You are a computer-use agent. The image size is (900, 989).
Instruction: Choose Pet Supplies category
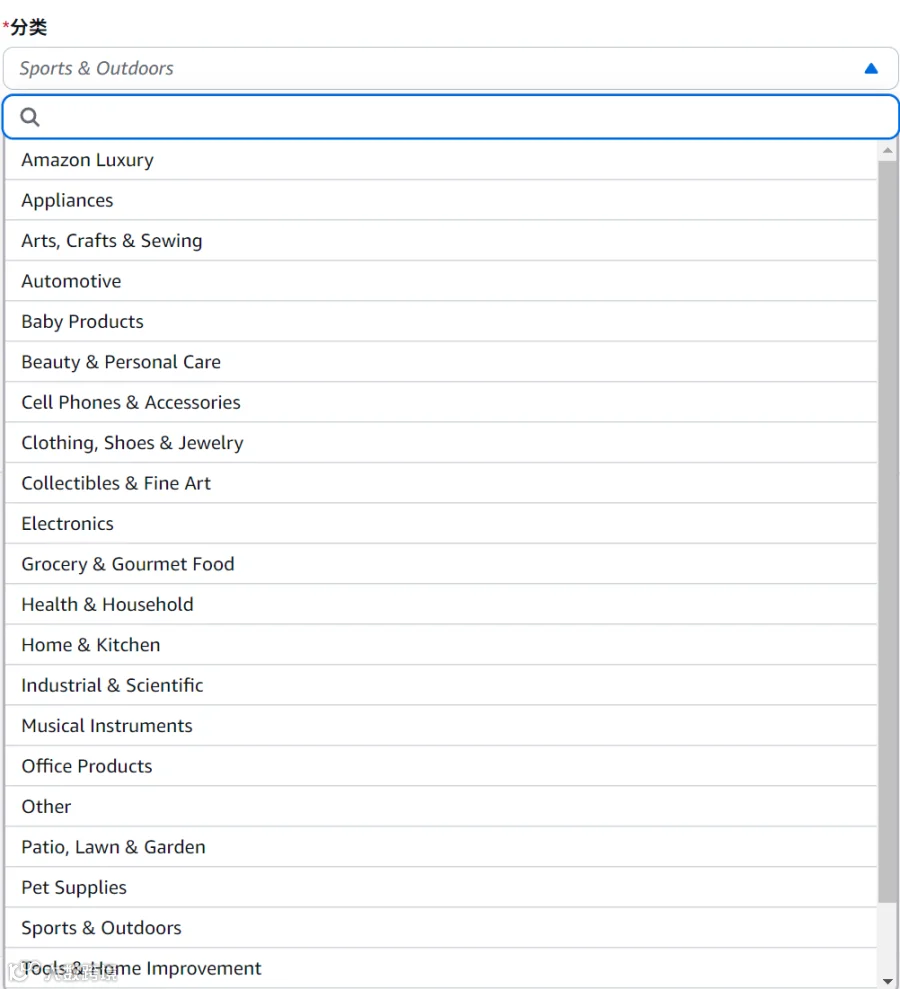click(x=441, y=886)
